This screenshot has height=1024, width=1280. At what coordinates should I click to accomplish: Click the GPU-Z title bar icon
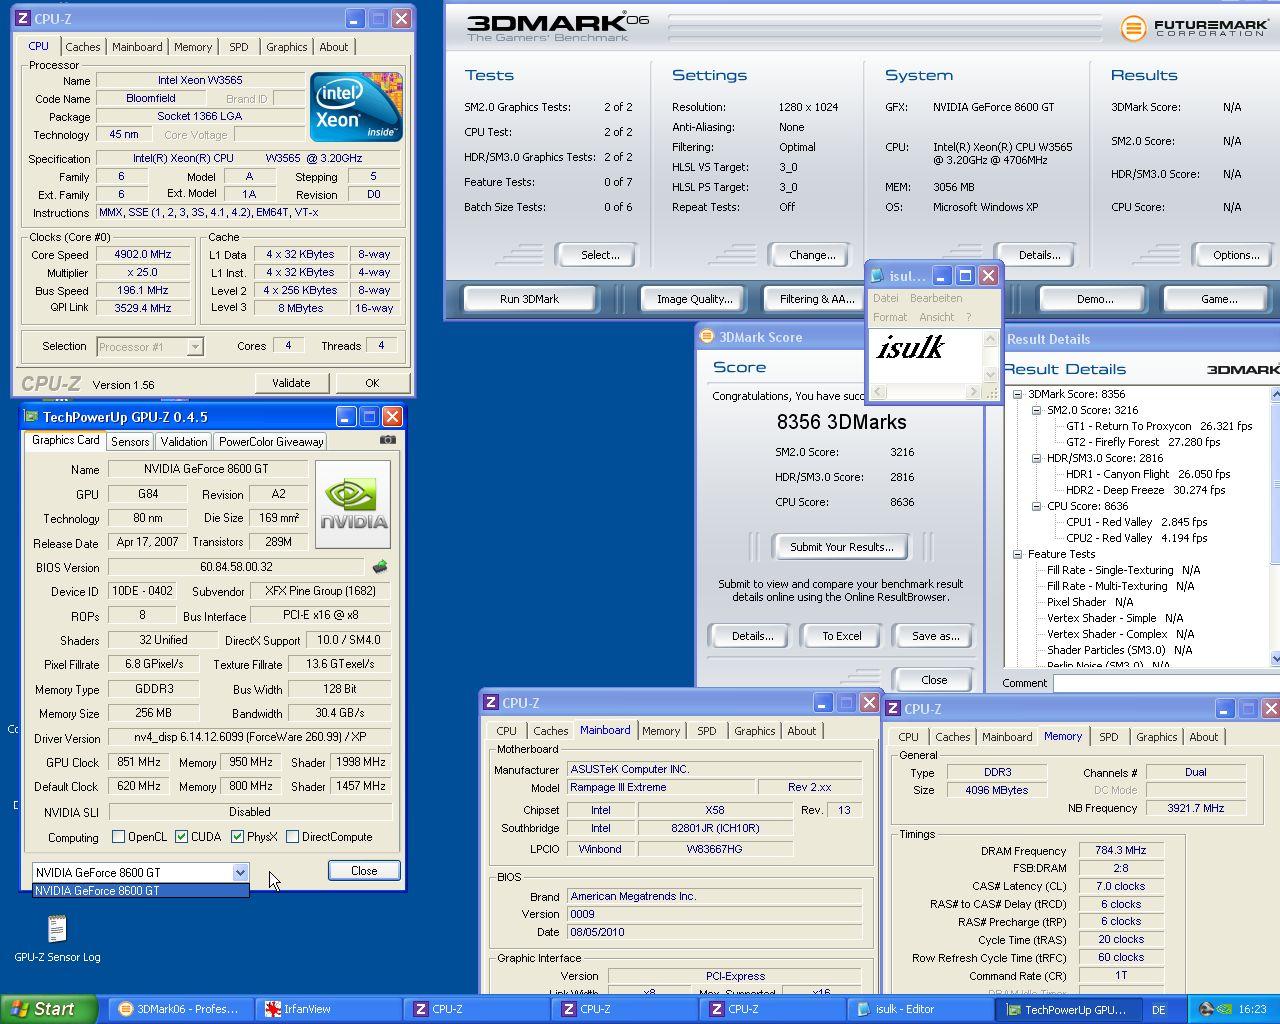pos(31,417)
